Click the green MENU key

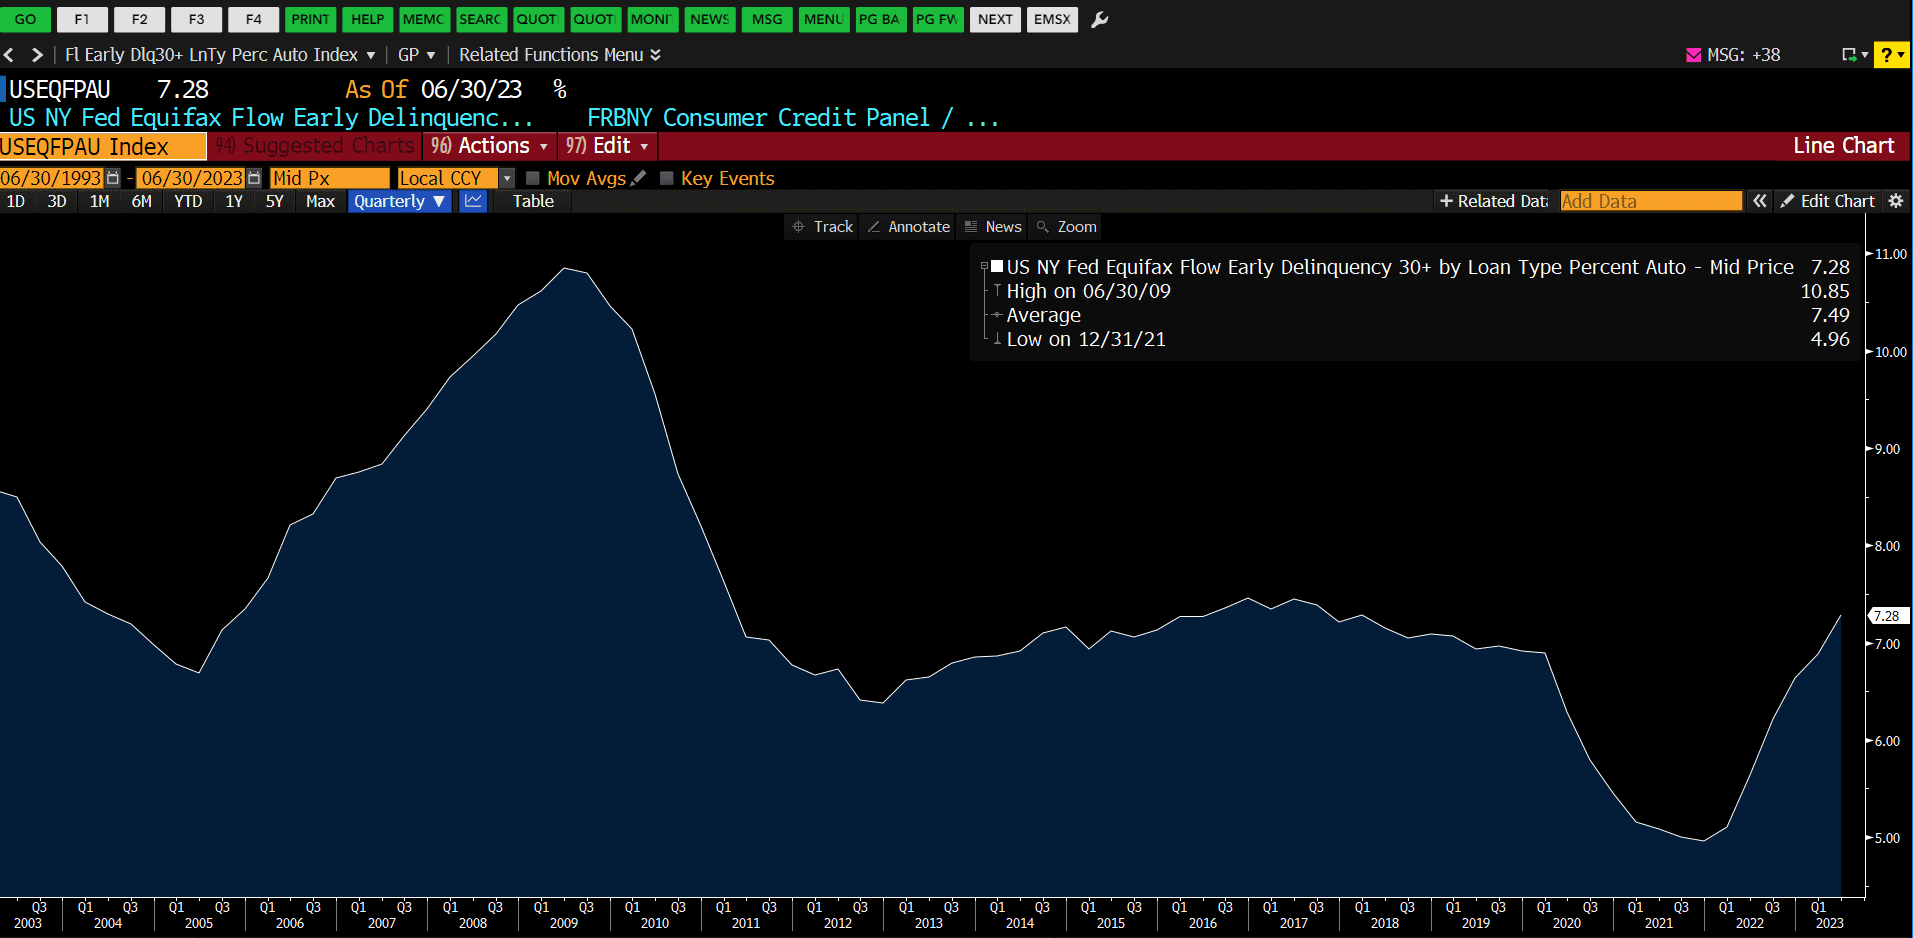[x=824, y=19]
